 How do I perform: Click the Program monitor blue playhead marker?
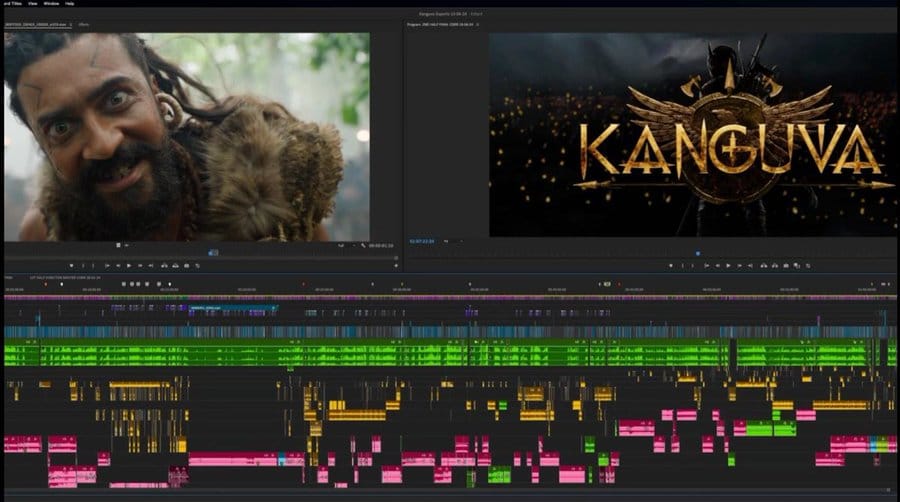point(697,253)
